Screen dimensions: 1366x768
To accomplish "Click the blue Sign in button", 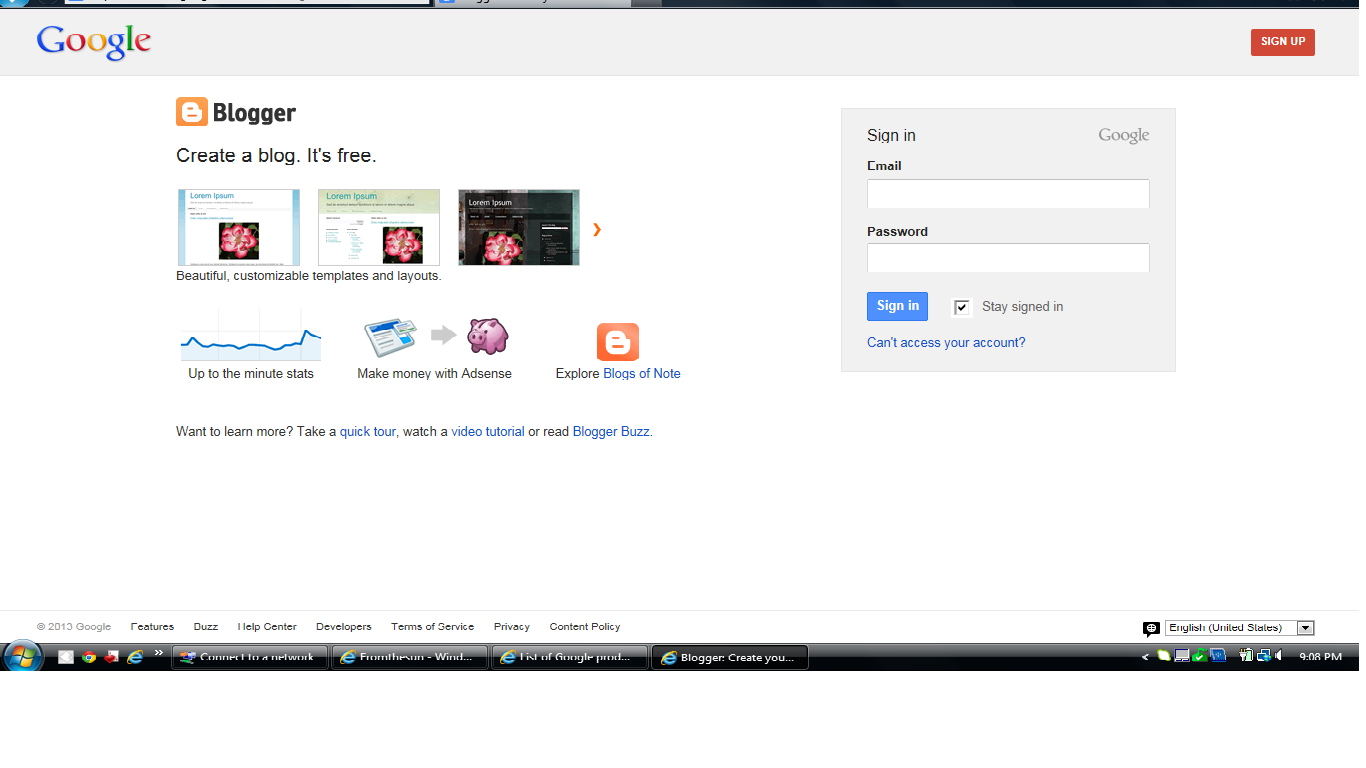I will 897,306.
